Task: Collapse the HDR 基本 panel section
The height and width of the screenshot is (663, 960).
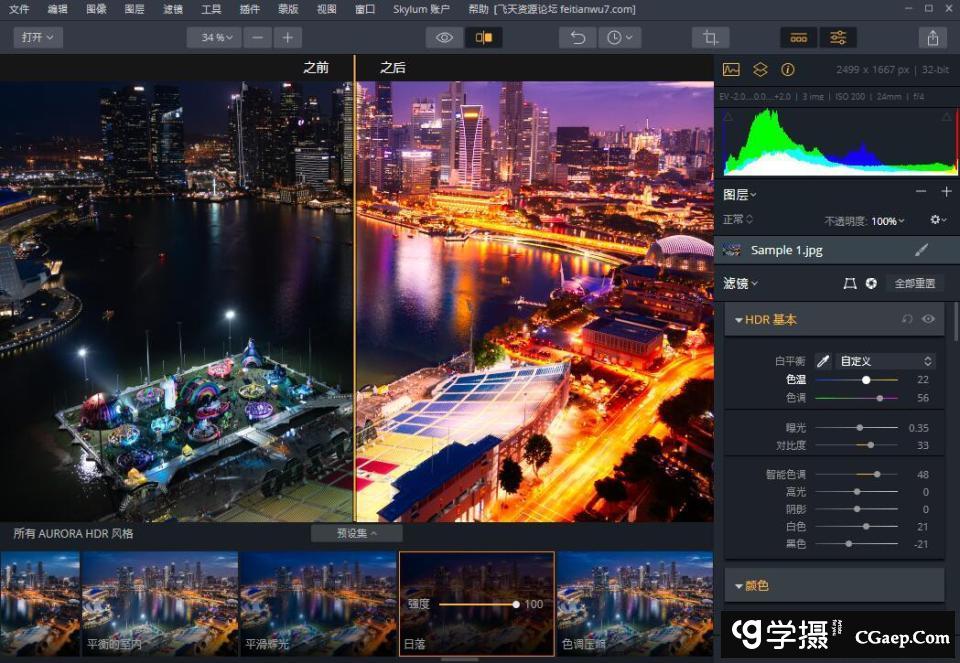Action: pos(739,320)
